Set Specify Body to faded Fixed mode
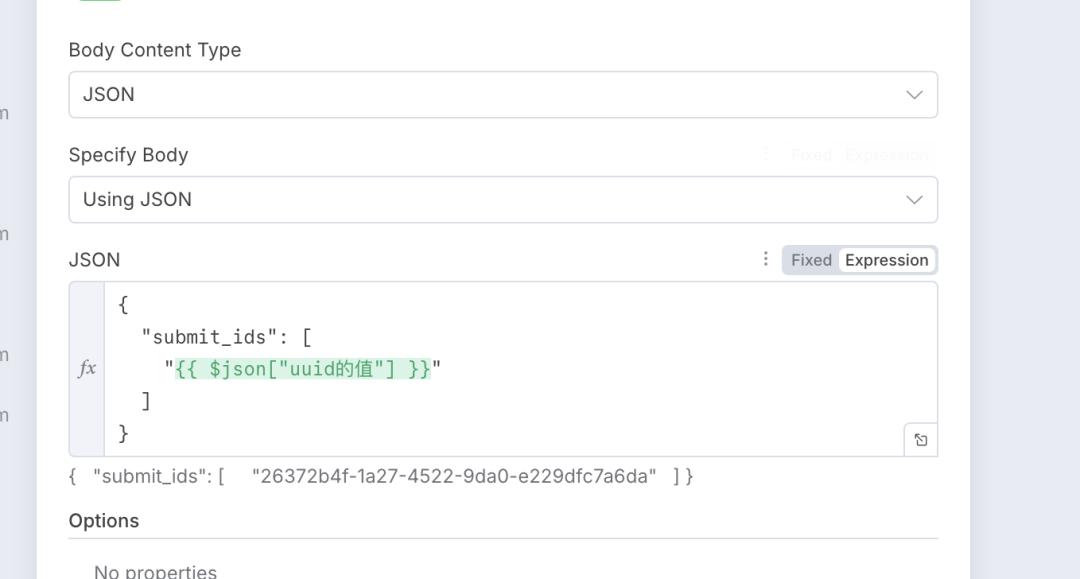 click(811, 155)
